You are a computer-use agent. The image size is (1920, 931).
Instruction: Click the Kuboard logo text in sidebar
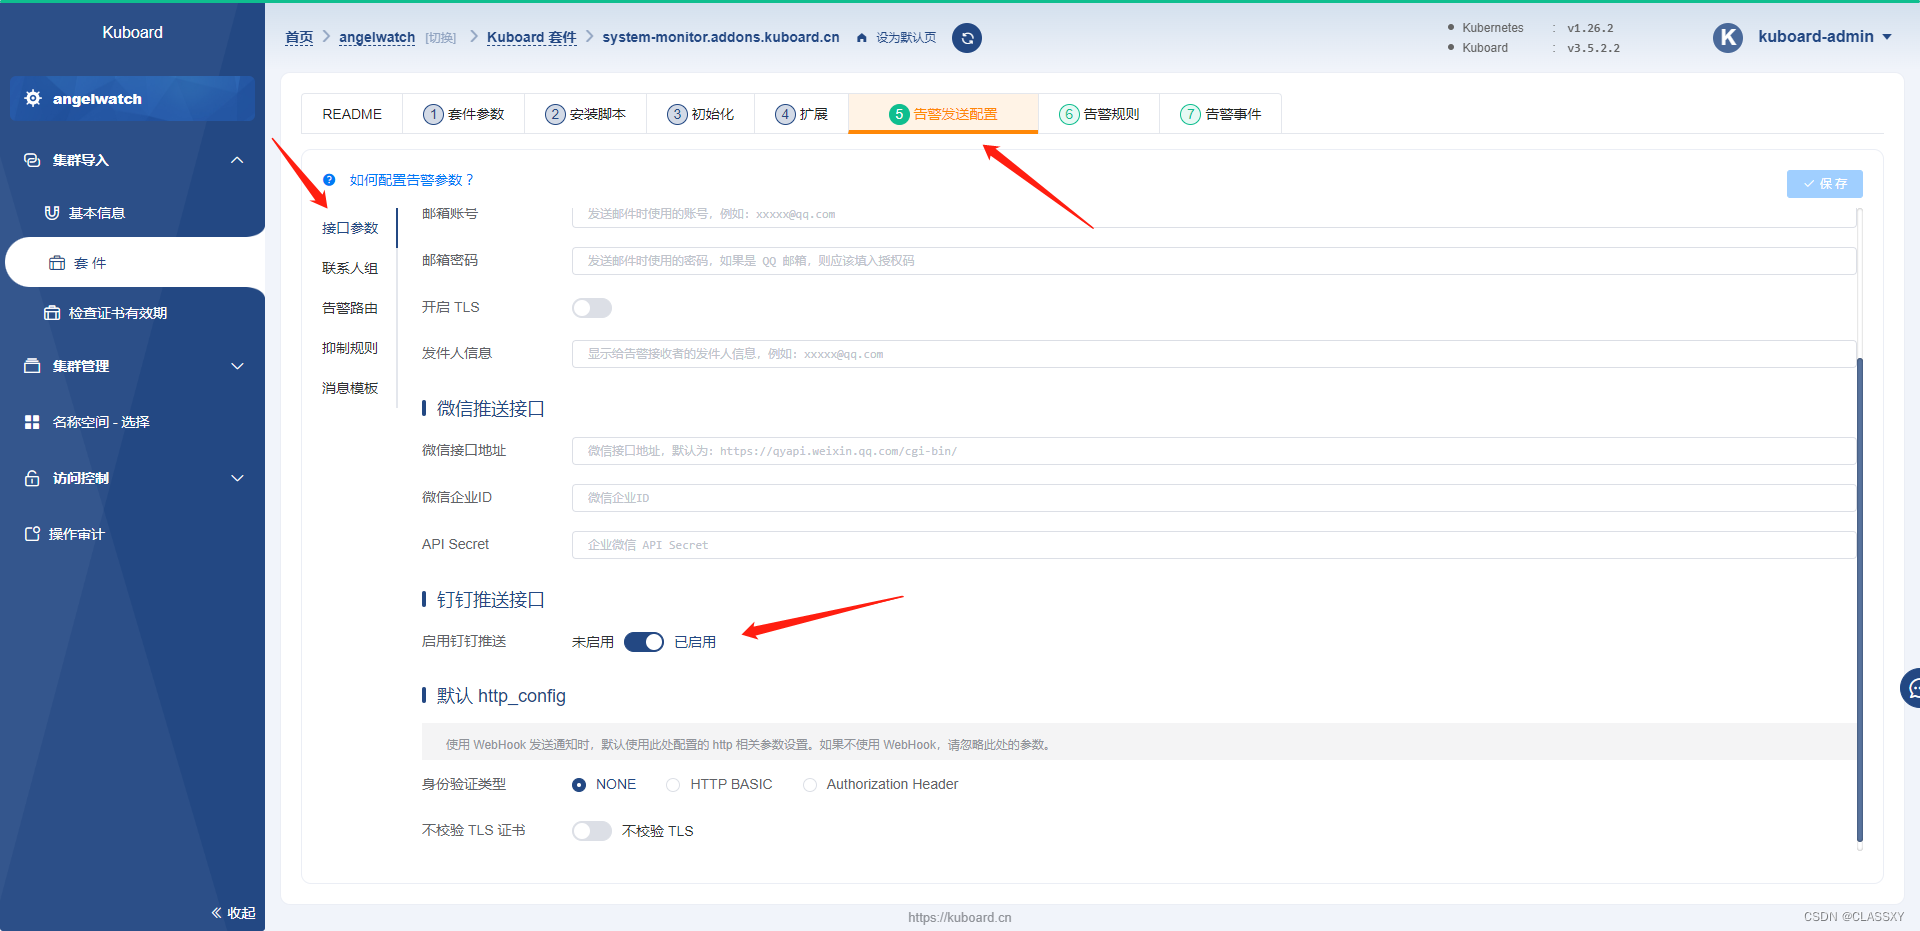(132, 32)
